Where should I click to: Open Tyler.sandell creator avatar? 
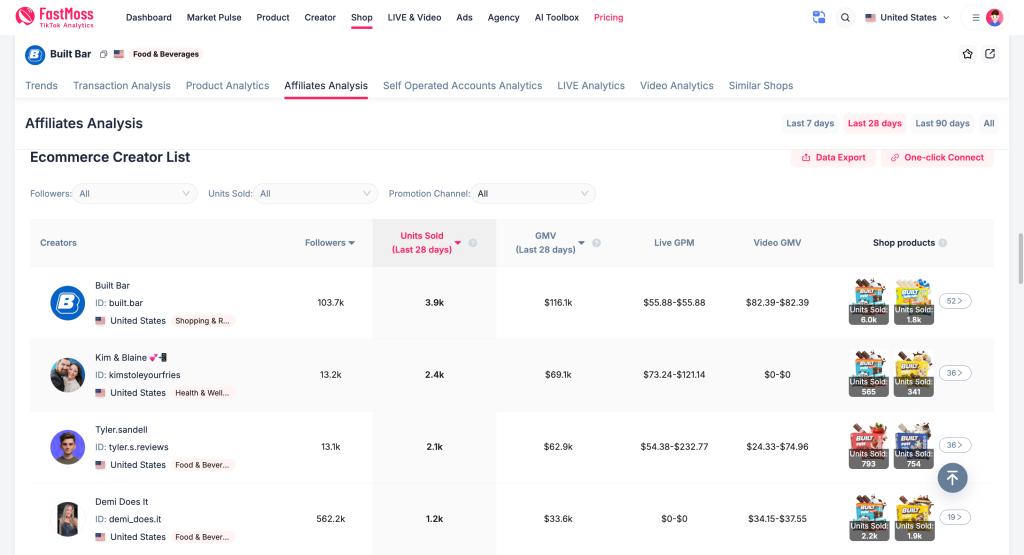68,447
